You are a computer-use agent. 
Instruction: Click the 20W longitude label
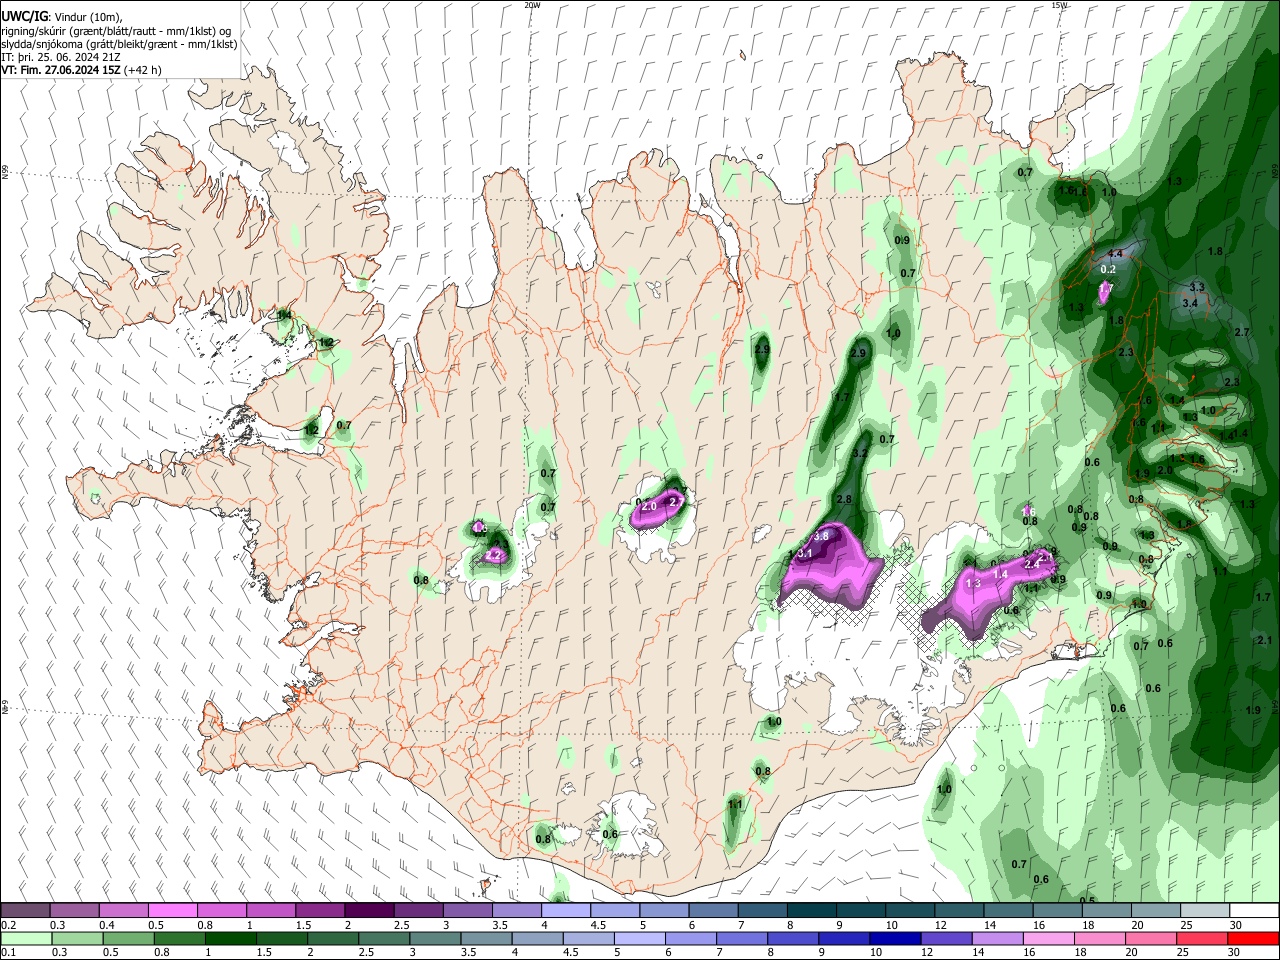(533, 5)
